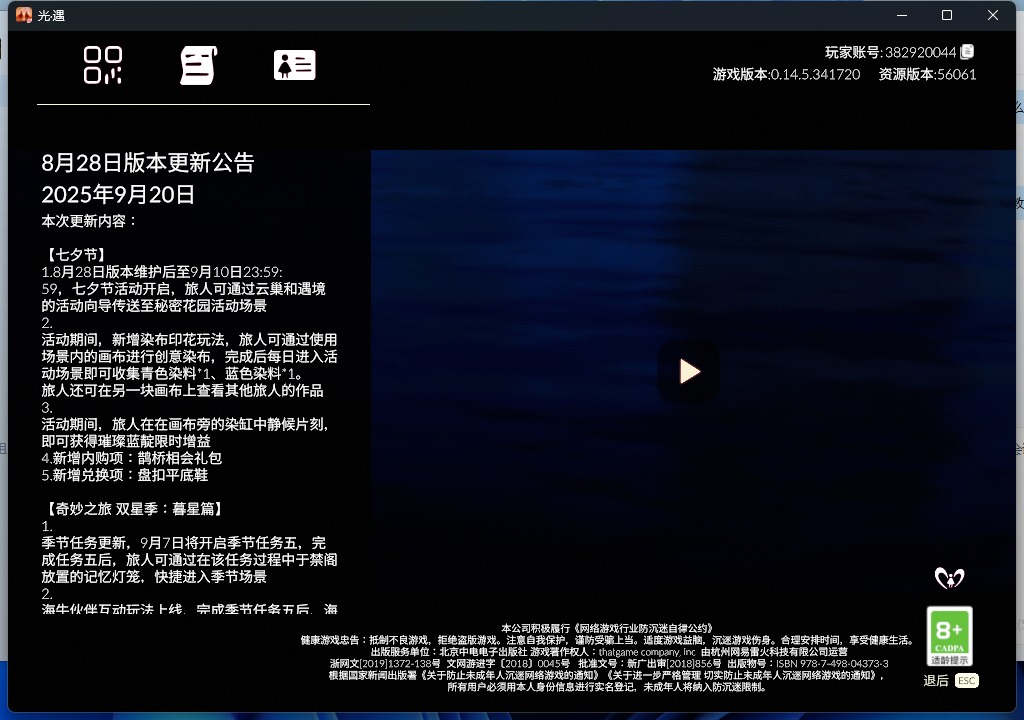1024x720 pixels.
Task: Minimize the 光遇 window
Action: [x=902, y=15]
